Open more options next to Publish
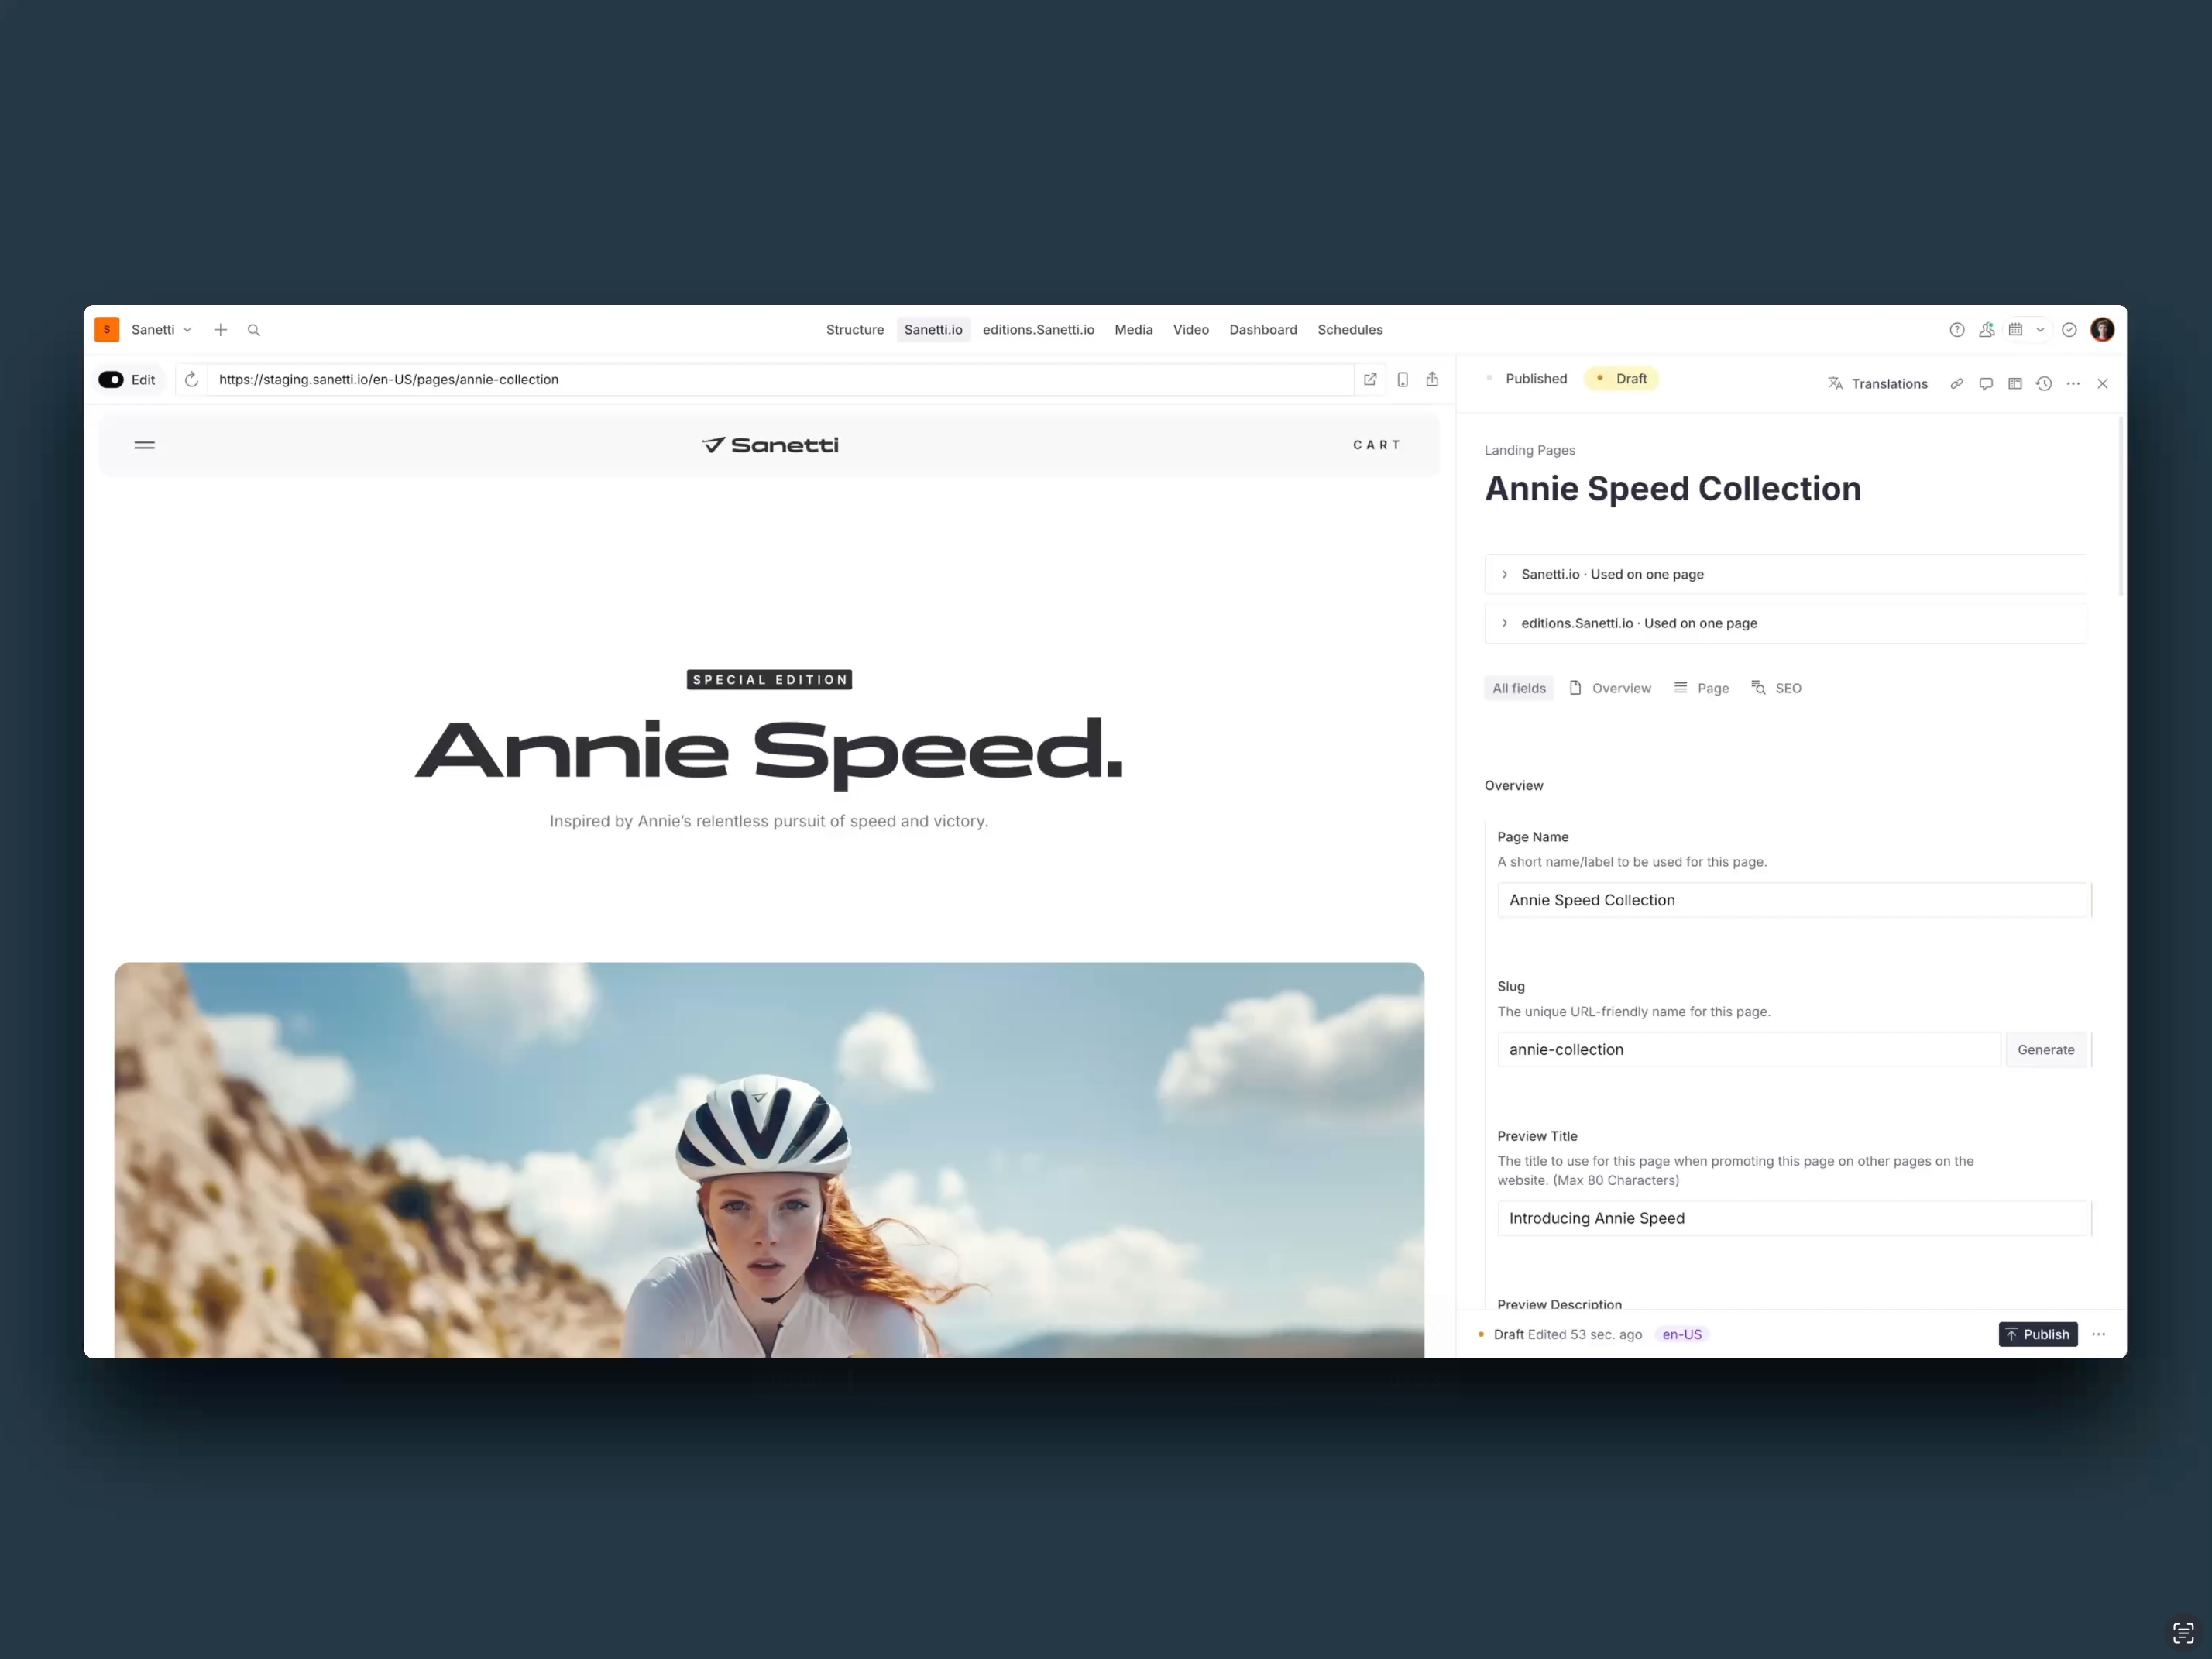The image size is (2212, 1659). [x=2099, y=1335]
